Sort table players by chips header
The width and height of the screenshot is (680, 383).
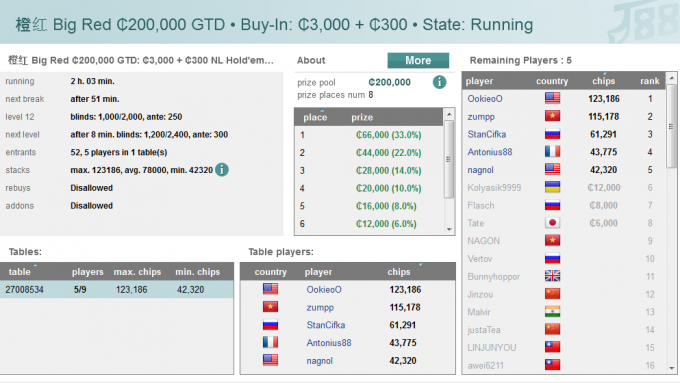[x=399, y=272]
